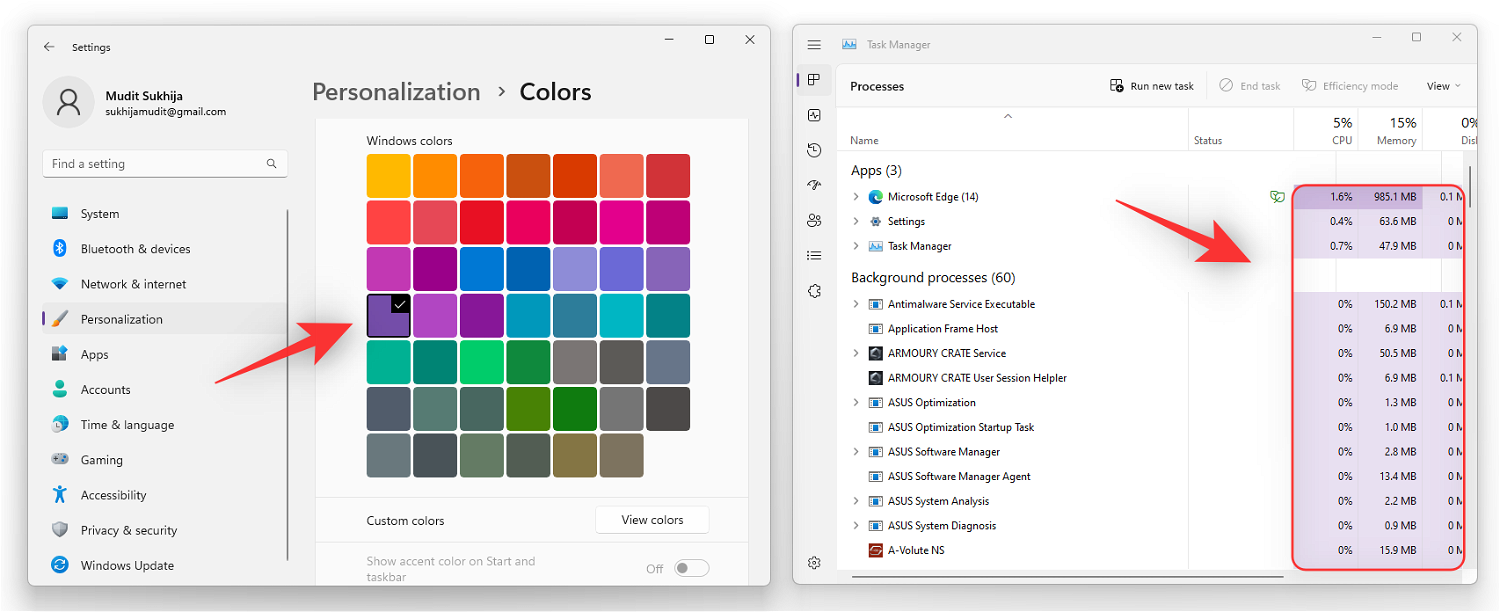Image resolution: width=1500 pixels, height=612 pixels.
Task: Open the Startup apps panel
Action: (813, 184)
